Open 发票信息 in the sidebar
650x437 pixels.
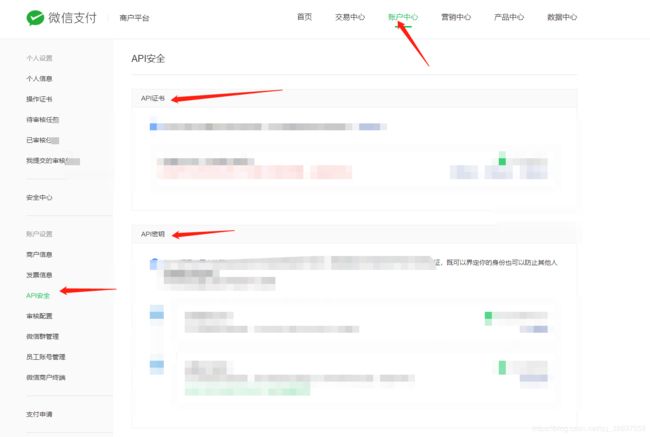[39, 275]
